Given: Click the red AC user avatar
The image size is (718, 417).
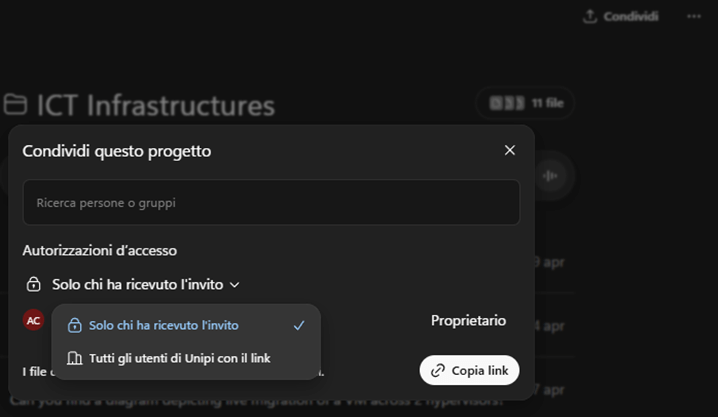Looking at the screenshot, I should click(x=34, y=320).
